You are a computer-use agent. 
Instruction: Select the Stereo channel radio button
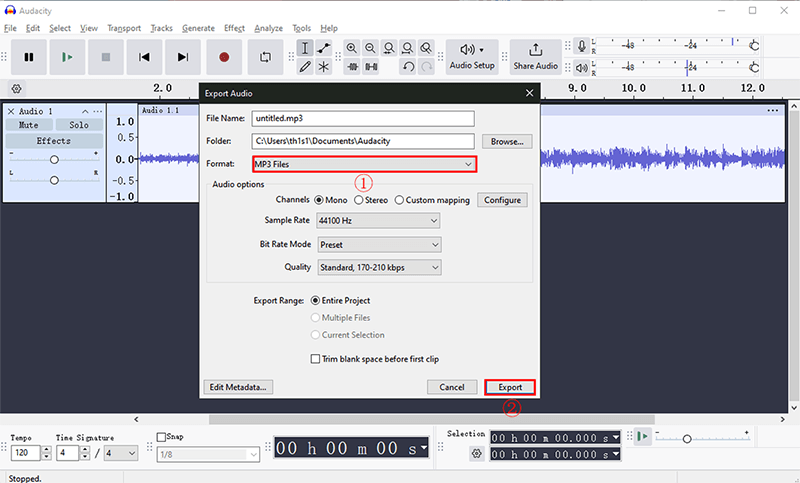[x=360, y=200]
